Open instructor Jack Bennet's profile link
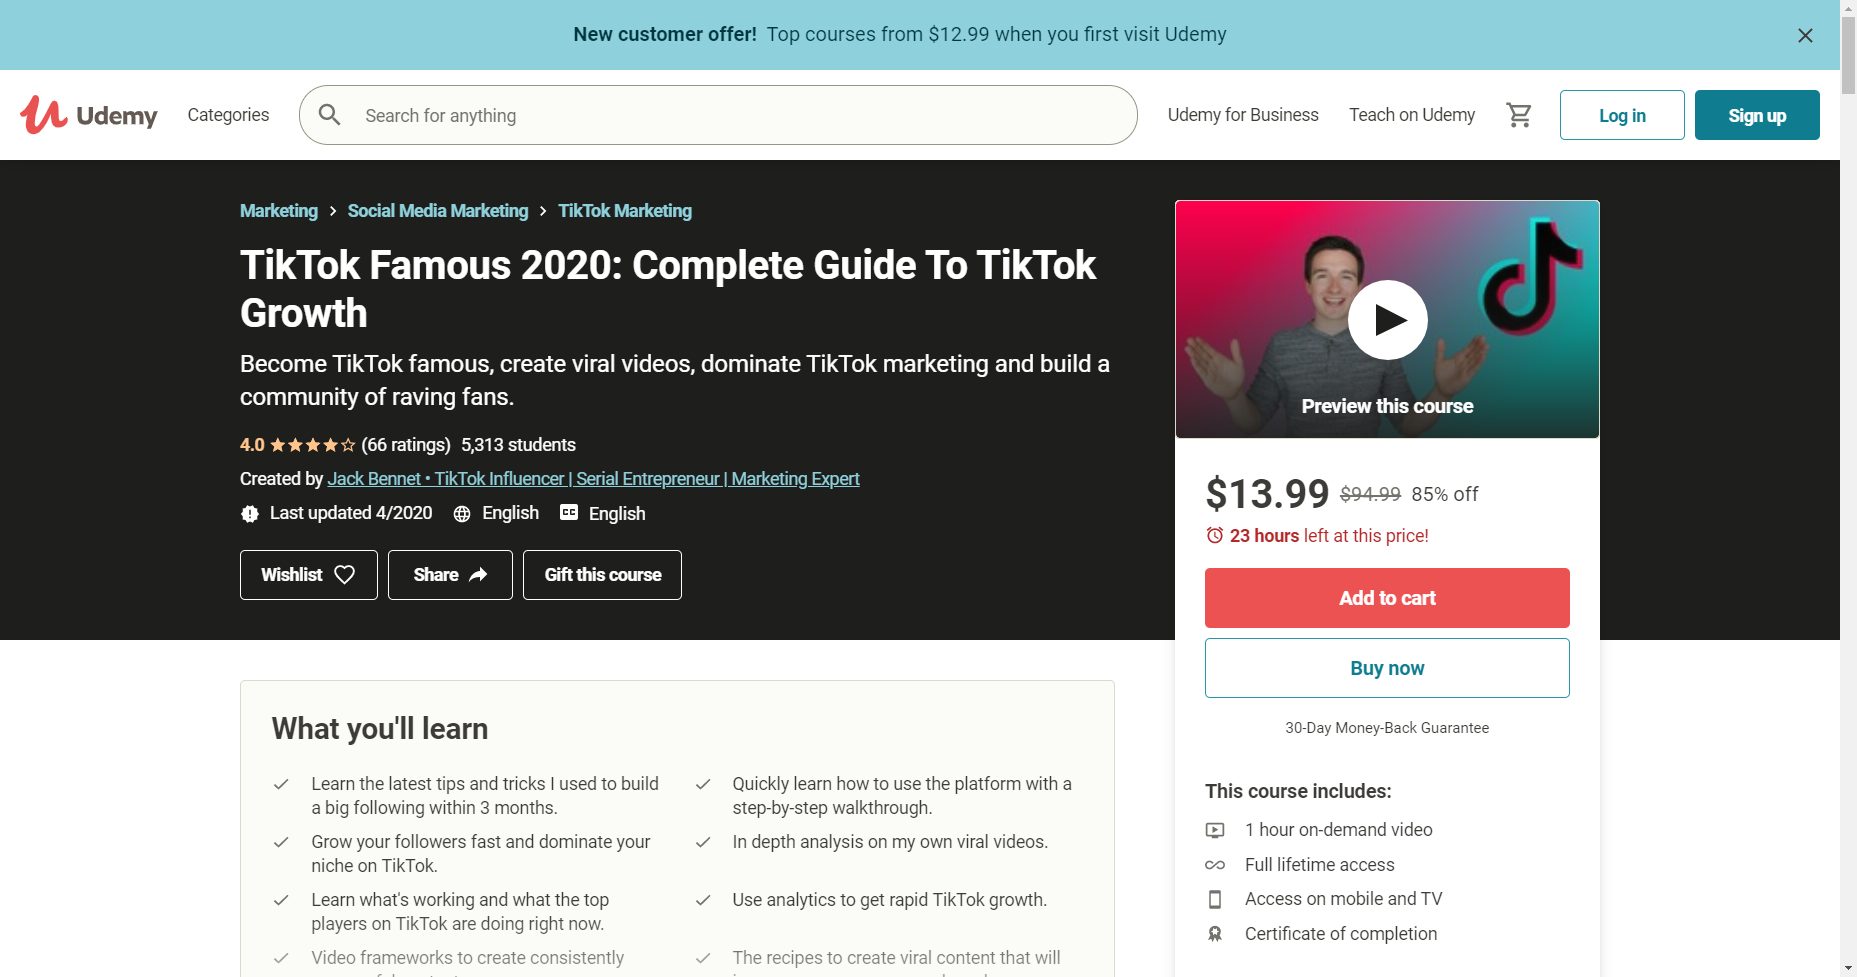 (593, 479)
